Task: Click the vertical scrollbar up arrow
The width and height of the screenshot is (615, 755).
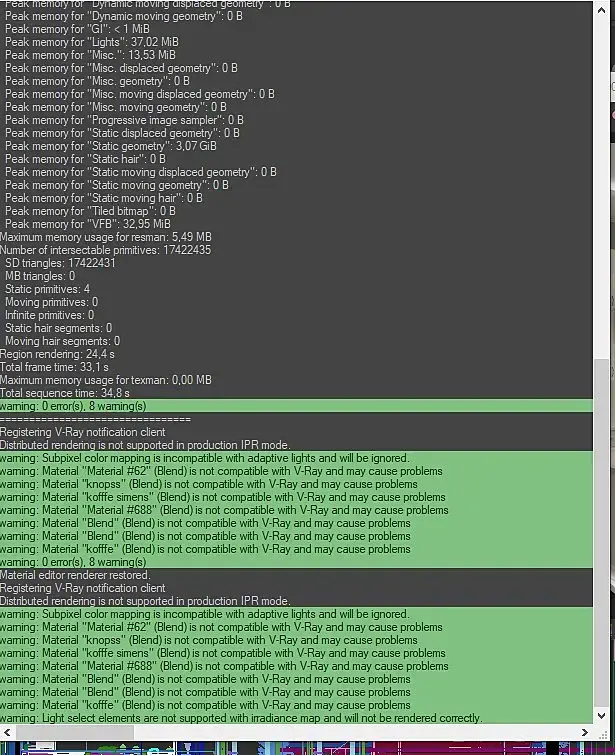Action: click(x=601, y=10)
